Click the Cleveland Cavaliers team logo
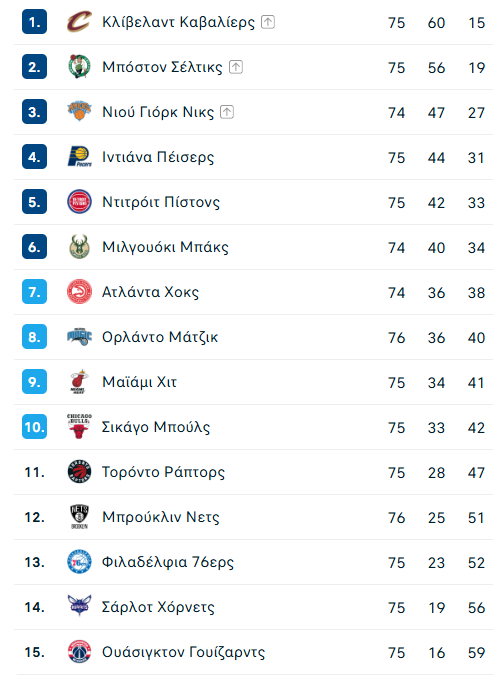This screenshot has height=676, width=493. tap(79, 22)
